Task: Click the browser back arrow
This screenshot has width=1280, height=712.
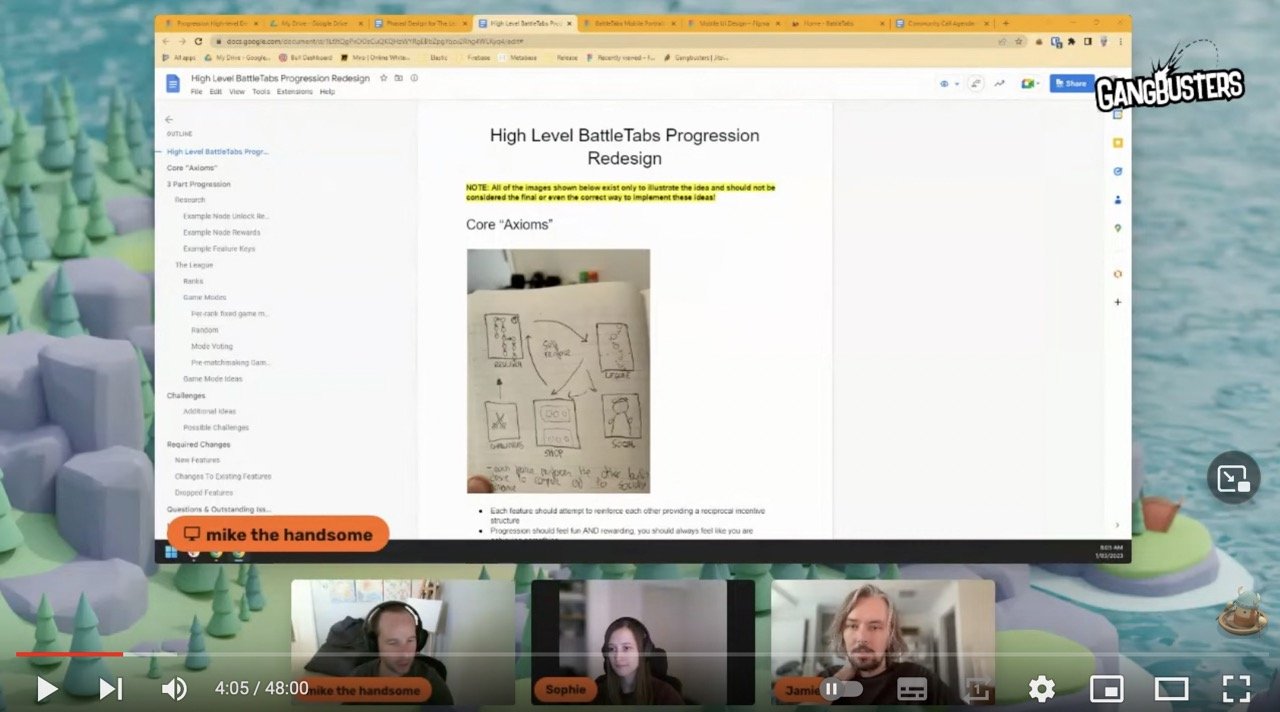Action: (x=168, y=41)
